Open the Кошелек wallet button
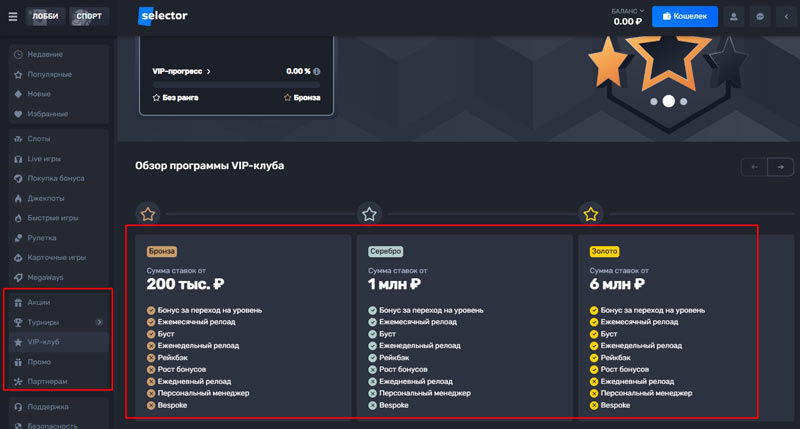Image resolution: width=800 pixels, height=429 pixels. [684, 16]
